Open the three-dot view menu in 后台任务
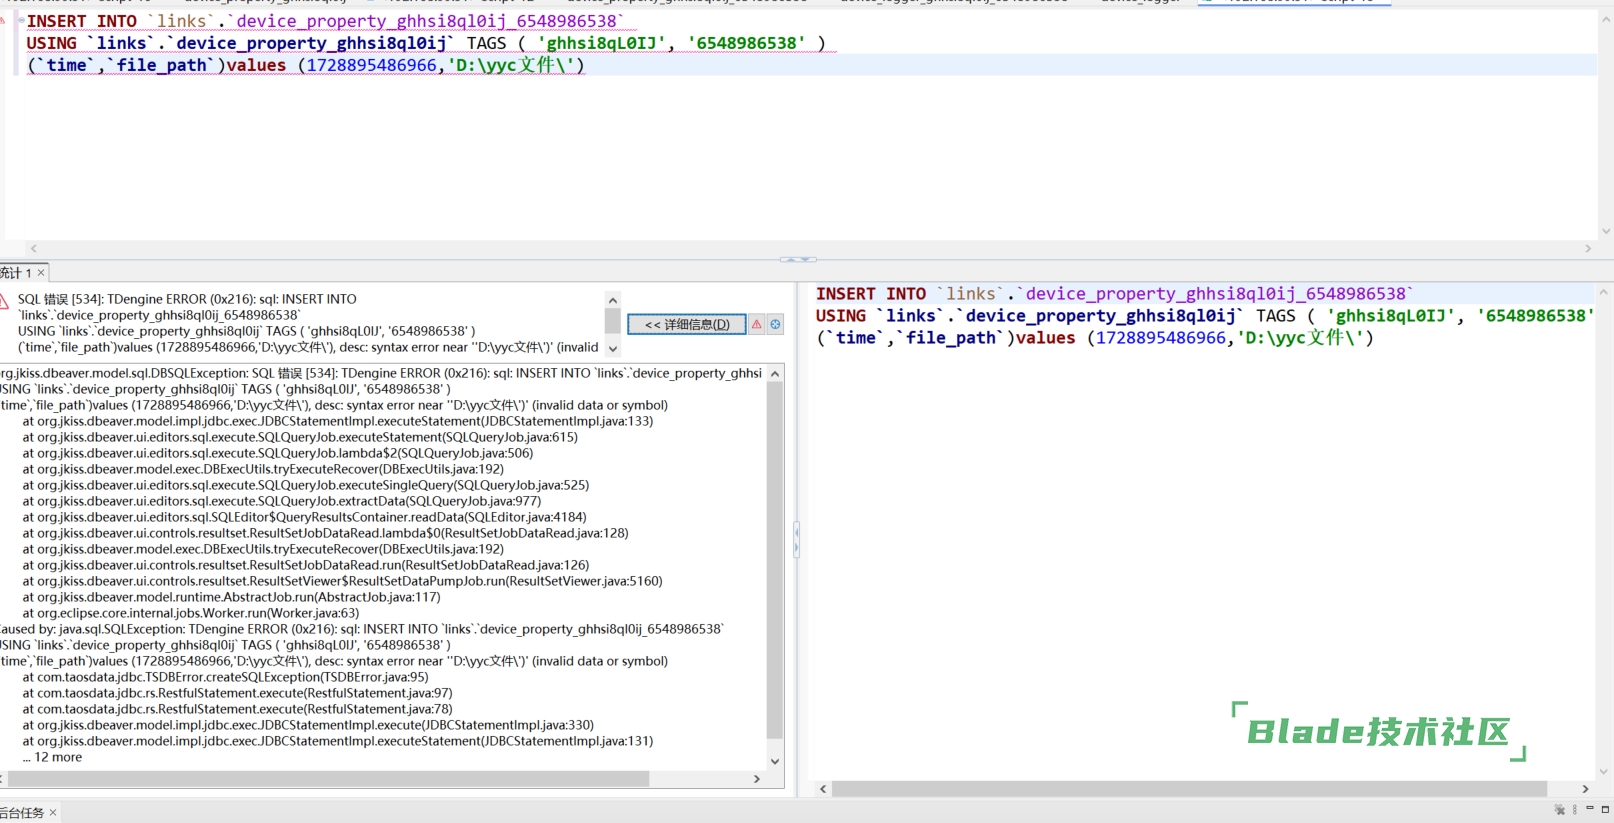Image resolution: width=1614 pixels, height=823 pixels. (1575, 810)
